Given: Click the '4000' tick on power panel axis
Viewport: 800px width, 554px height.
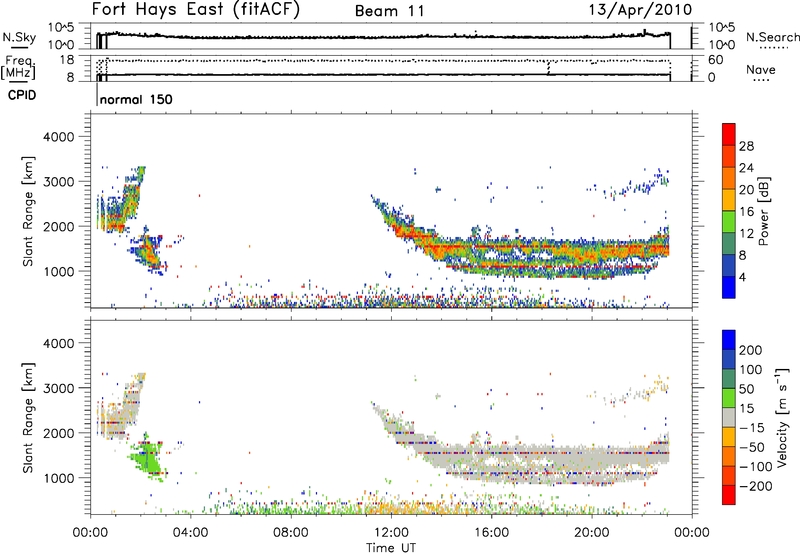Looking at the screenshot, I should [59, 136].
